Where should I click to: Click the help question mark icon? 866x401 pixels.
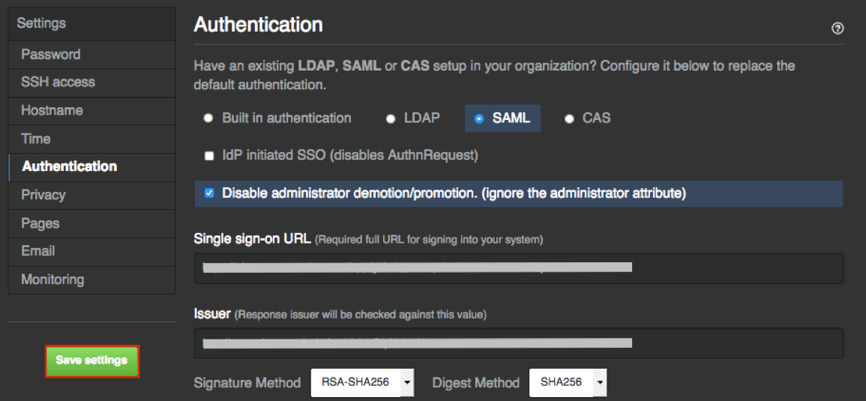[838, 28]
